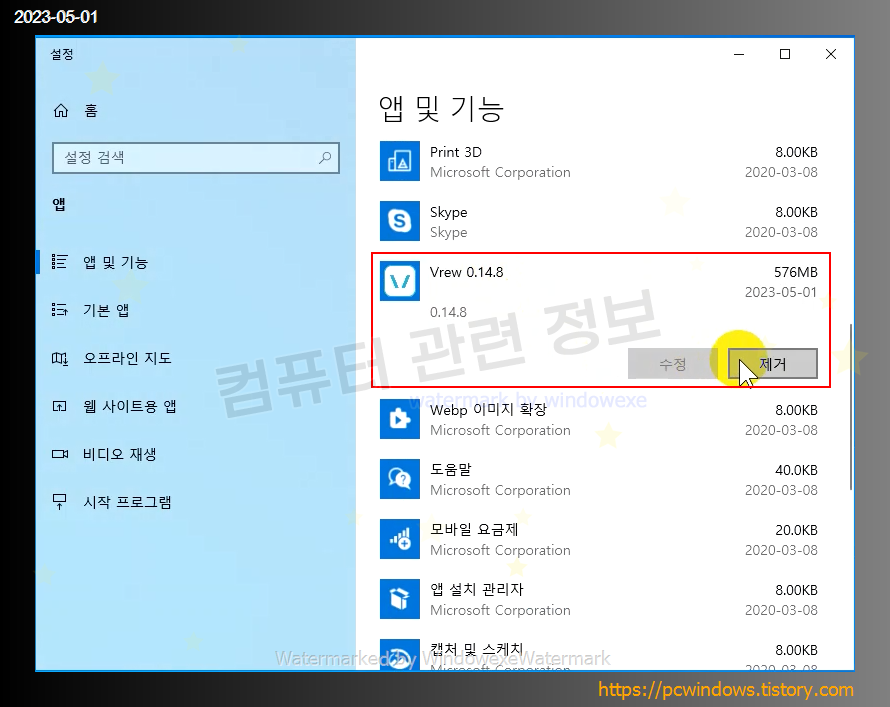This screenshot has width=890, height=707.
Task: Click the 앱 및 기능 page heading
Action: coord(441,108)
